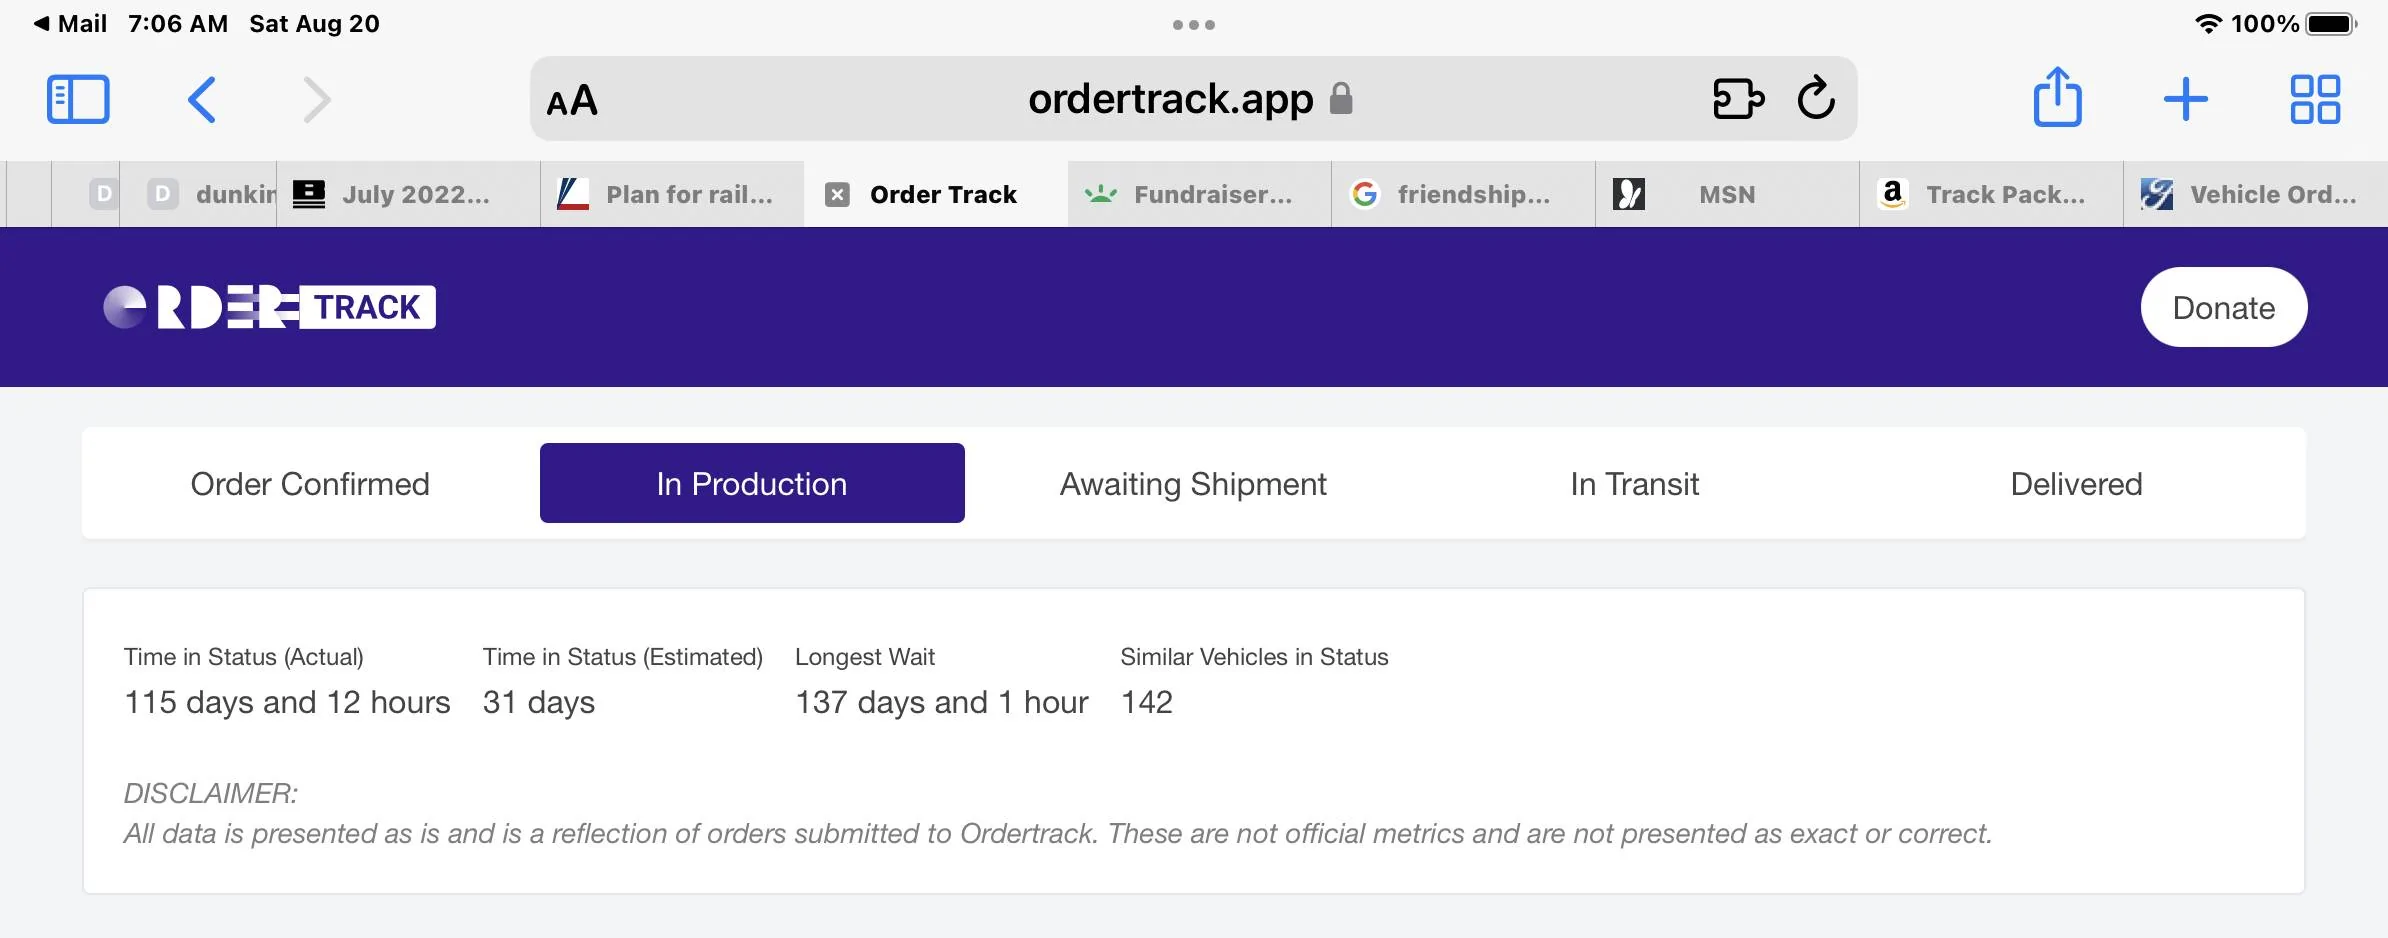Reload the ordertrack.app page

tap(1816, 99)
